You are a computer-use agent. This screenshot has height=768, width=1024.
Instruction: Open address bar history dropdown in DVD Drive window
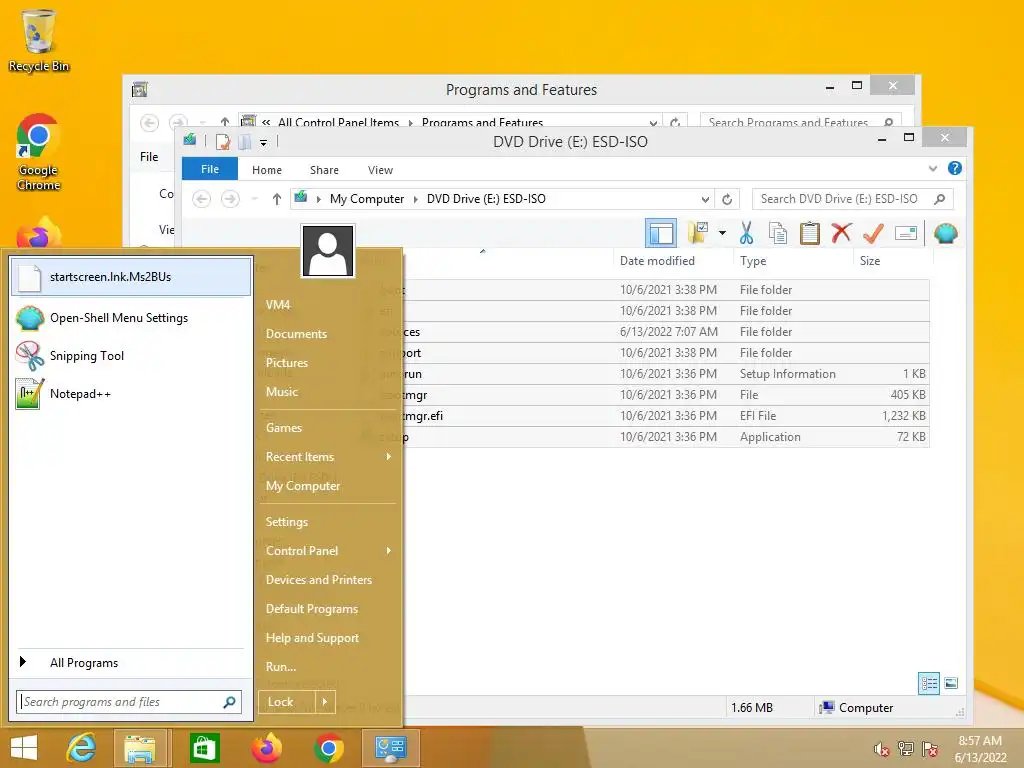(x=705, y=199)
